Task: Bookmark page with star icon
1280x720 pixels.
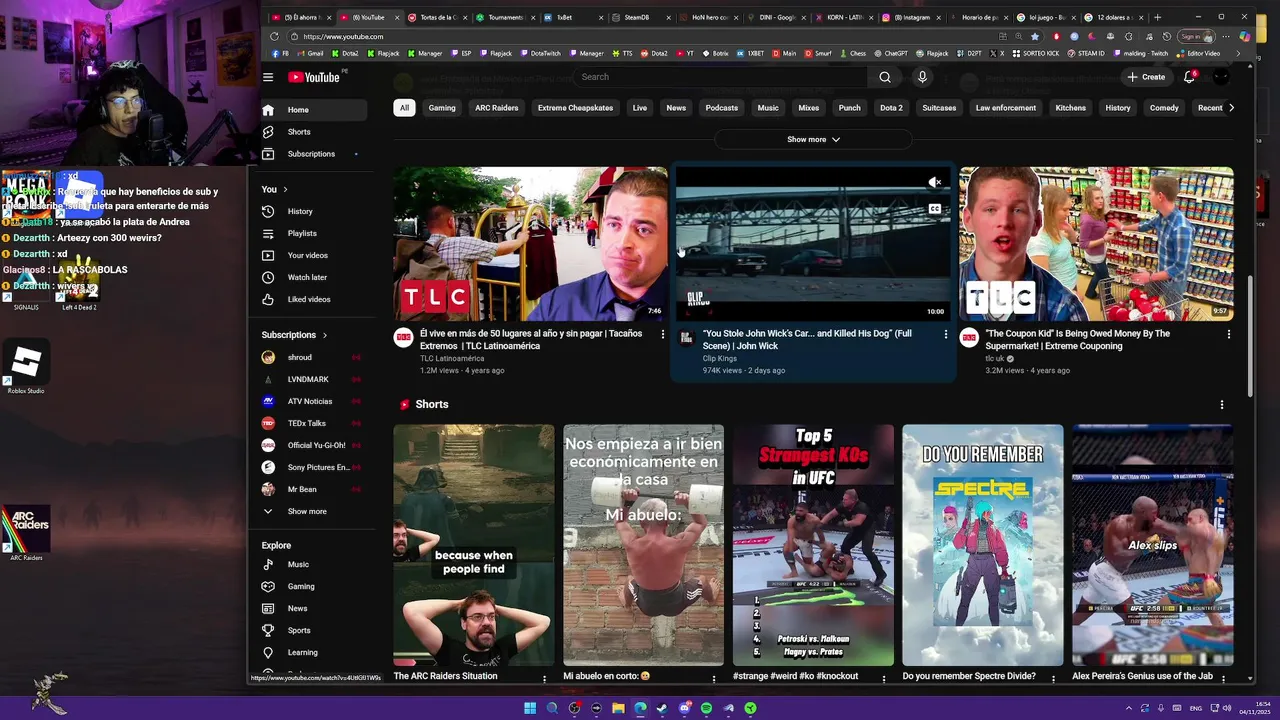Action: point(1035,36)
